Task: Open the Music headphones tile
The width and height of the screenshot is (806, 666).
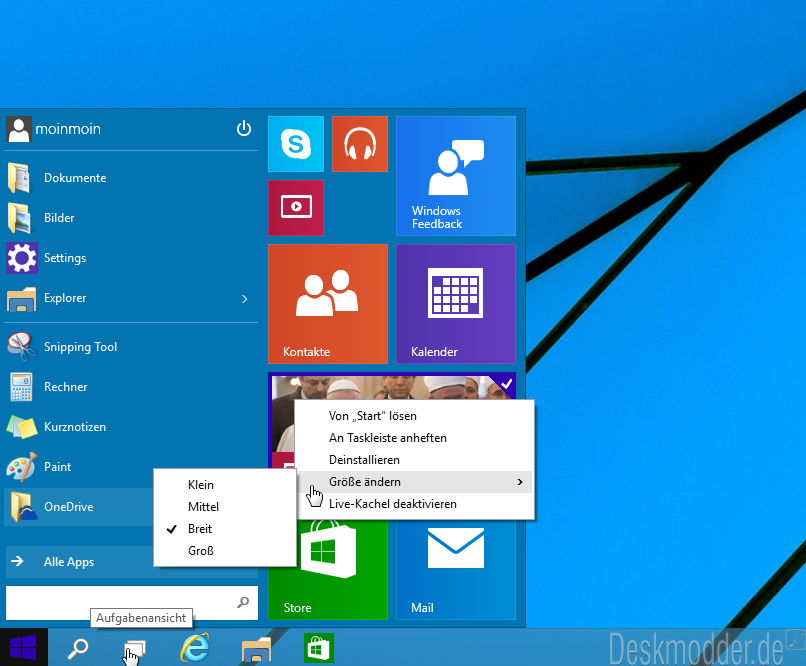Action: 360,144
